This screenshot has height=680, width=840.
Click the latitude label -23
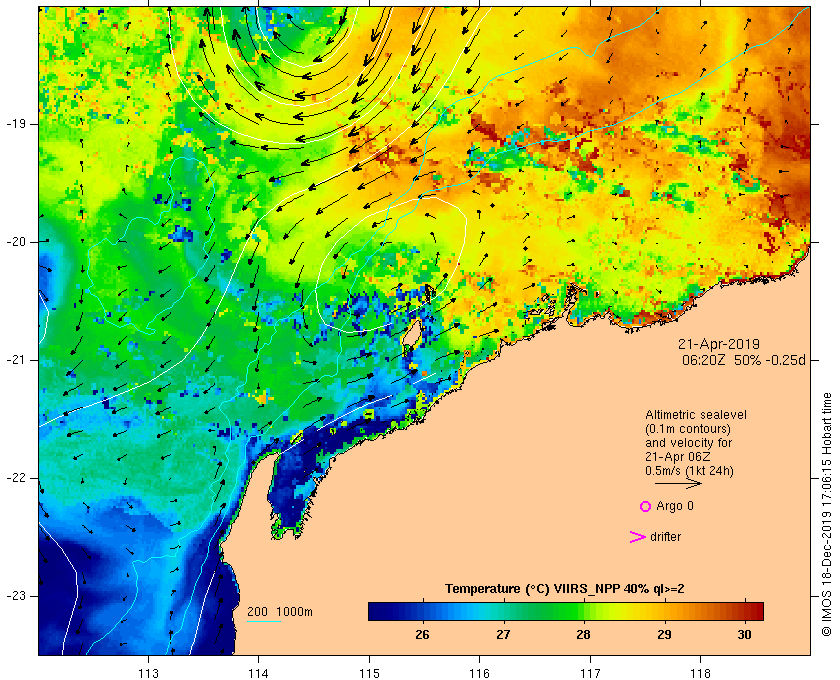(x=16, y=596)
